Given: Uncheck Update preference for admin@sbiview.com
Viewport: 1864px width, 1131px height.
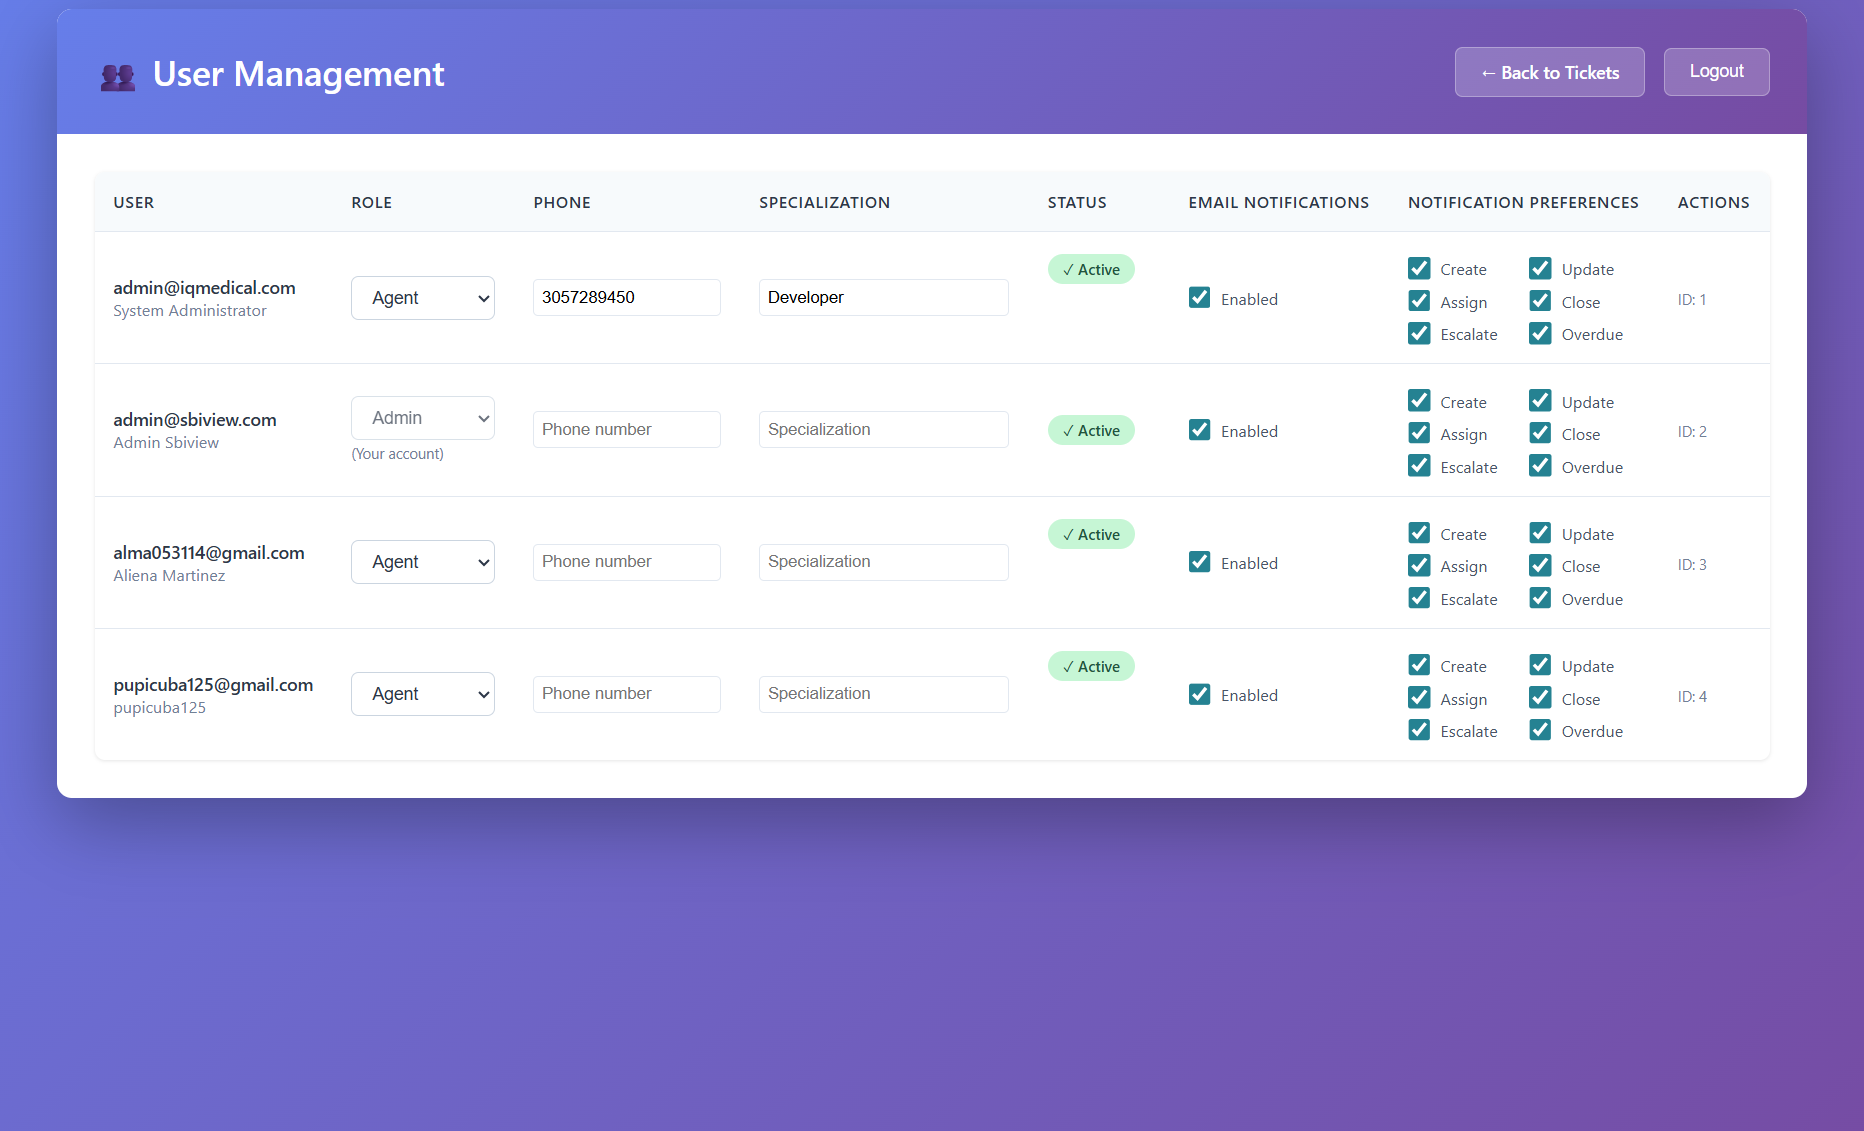Looking at the screenshot, I should pos(1540,400).
